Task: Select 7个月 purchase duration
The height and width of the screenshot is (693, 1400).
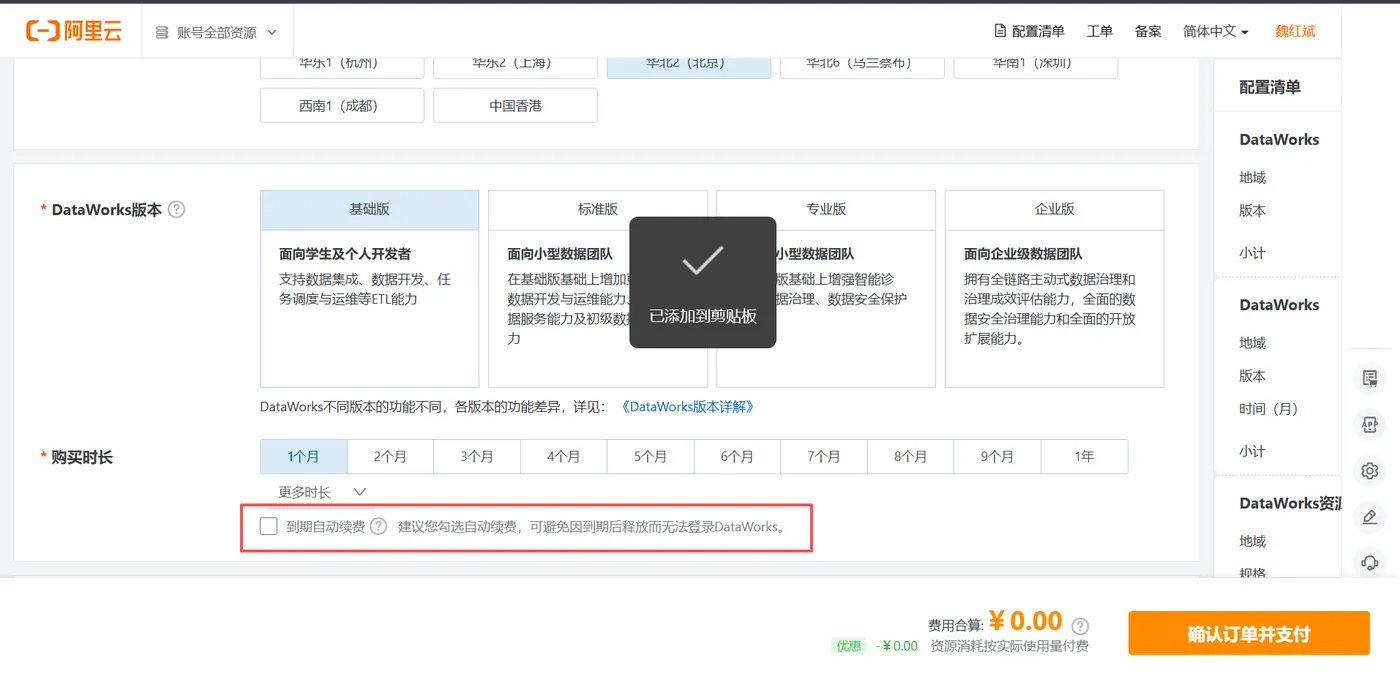Action: [824, 457]
